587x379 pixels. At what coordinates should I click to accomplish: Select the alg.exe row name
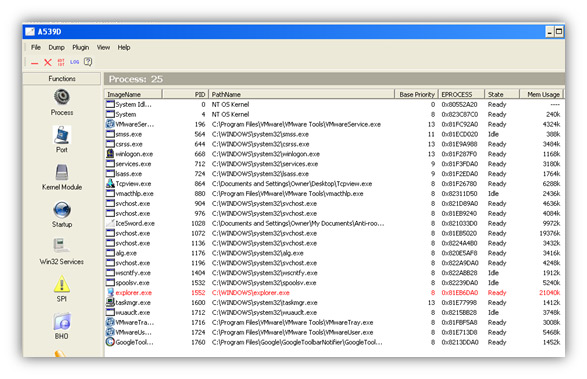[126, 253]
